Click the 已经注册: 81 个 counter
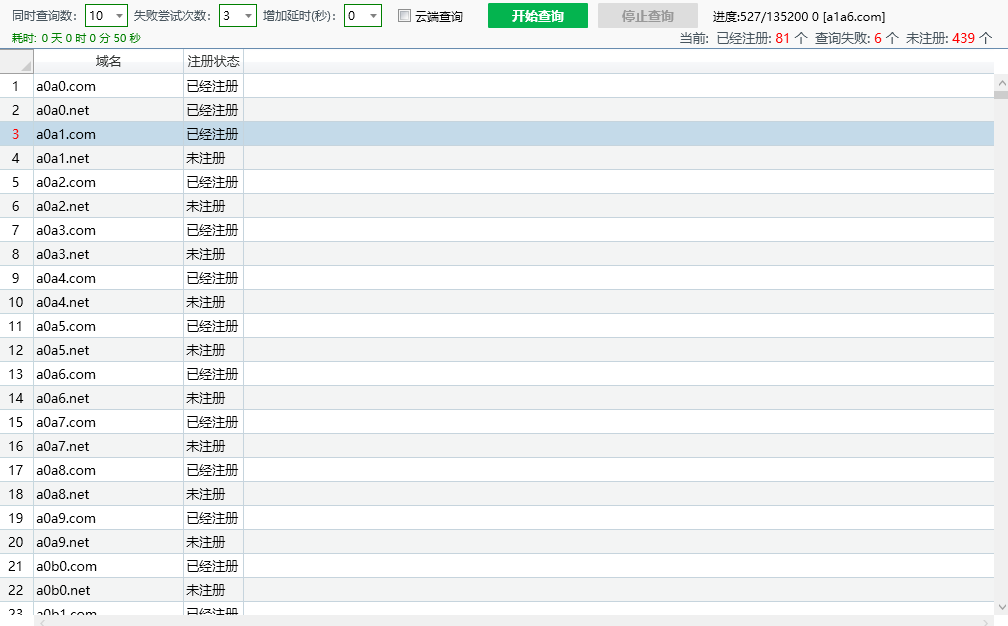 pos(762,39)
